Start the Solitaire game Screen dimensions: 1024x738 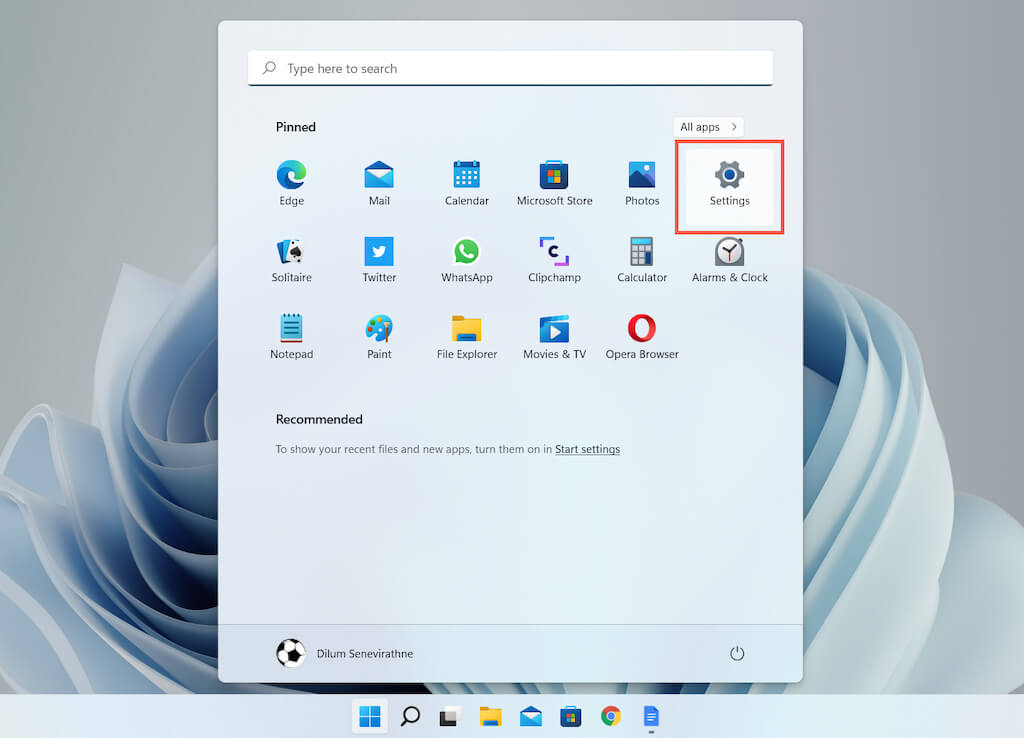coord(291,260)
